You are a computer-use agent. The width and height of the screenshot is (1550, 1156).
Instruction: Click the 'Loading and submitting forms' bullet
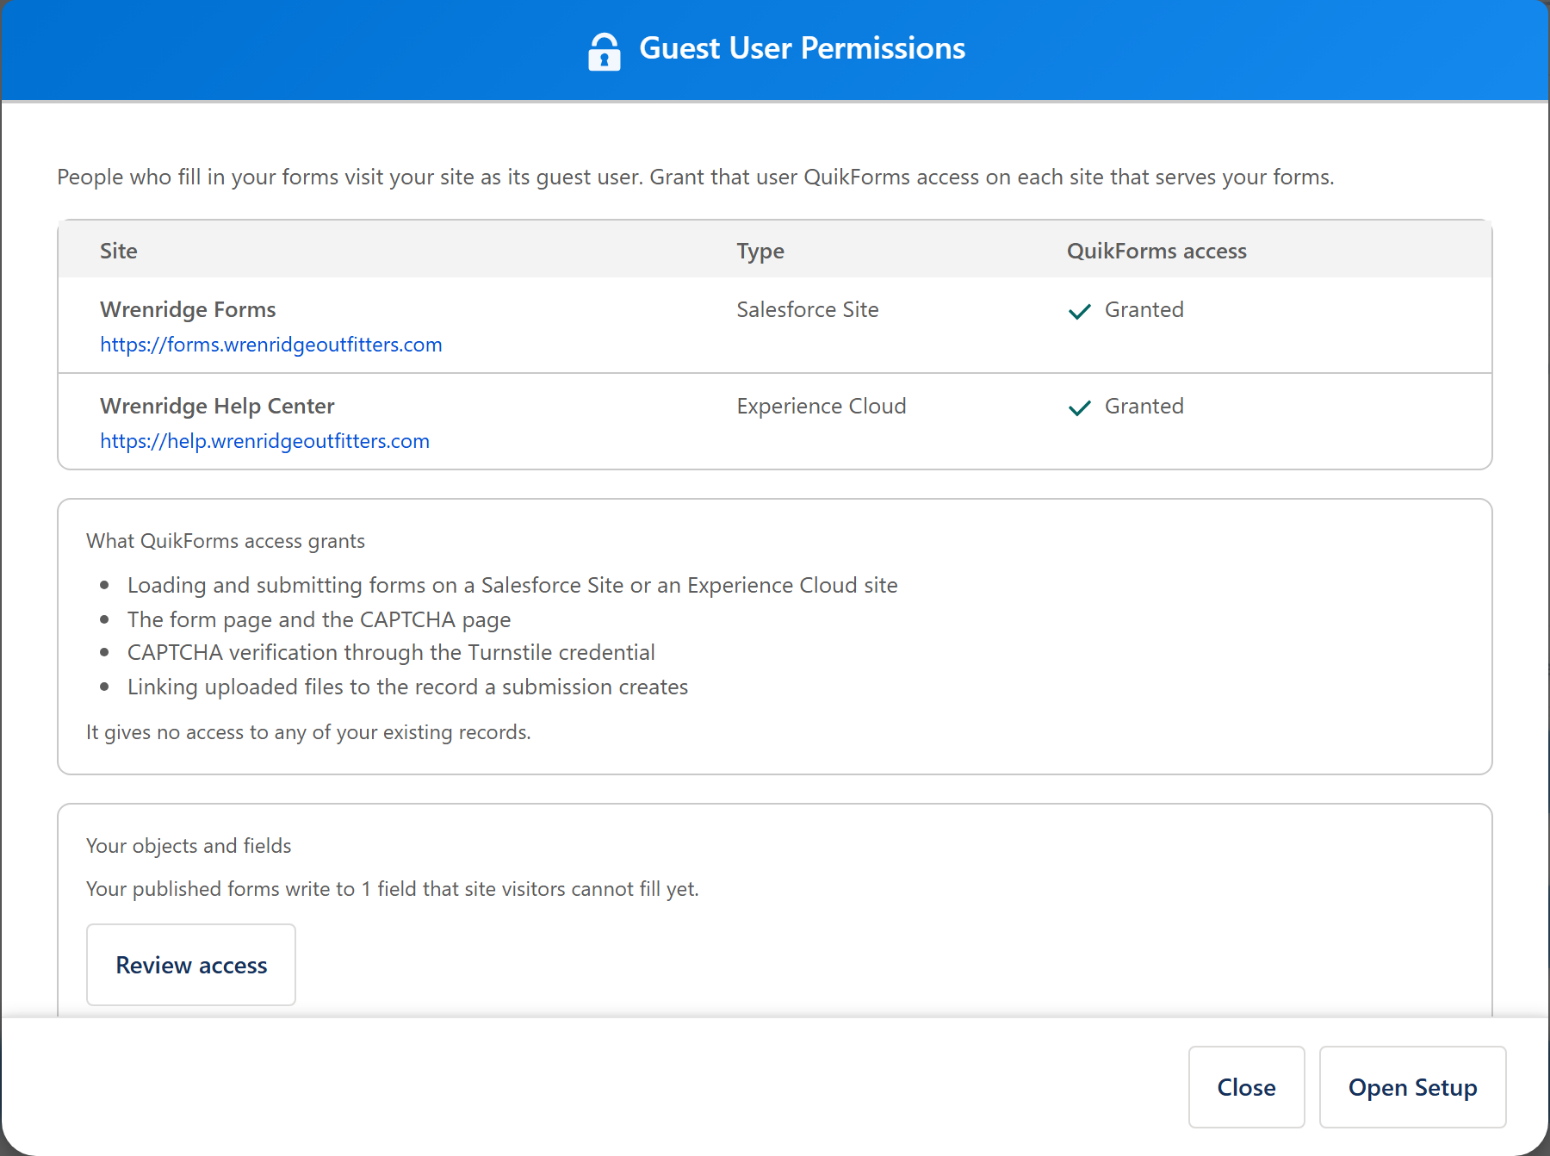tap(512, 585)
